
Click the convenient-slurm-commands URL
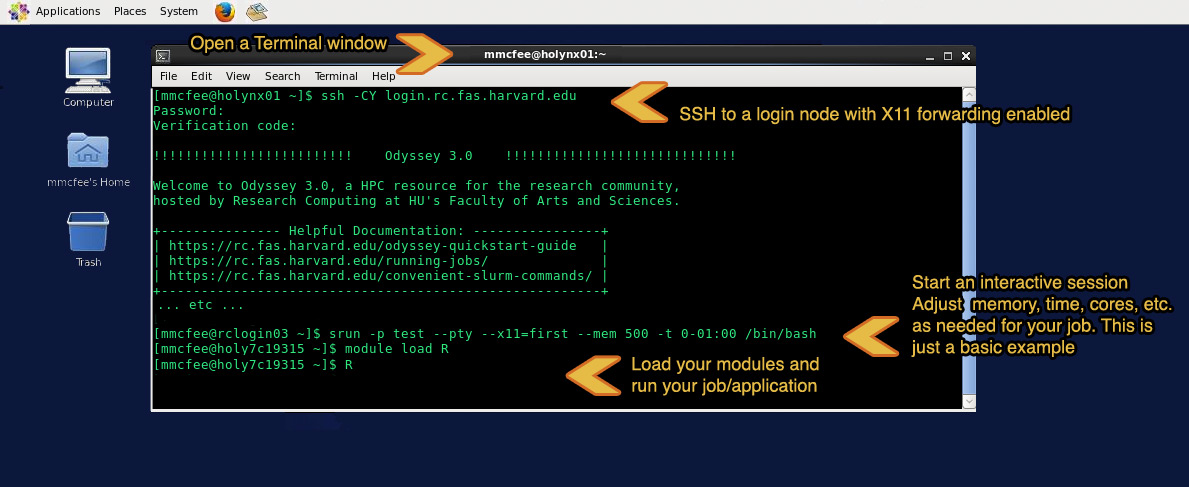pyautogui.click(x=380, y=276)
